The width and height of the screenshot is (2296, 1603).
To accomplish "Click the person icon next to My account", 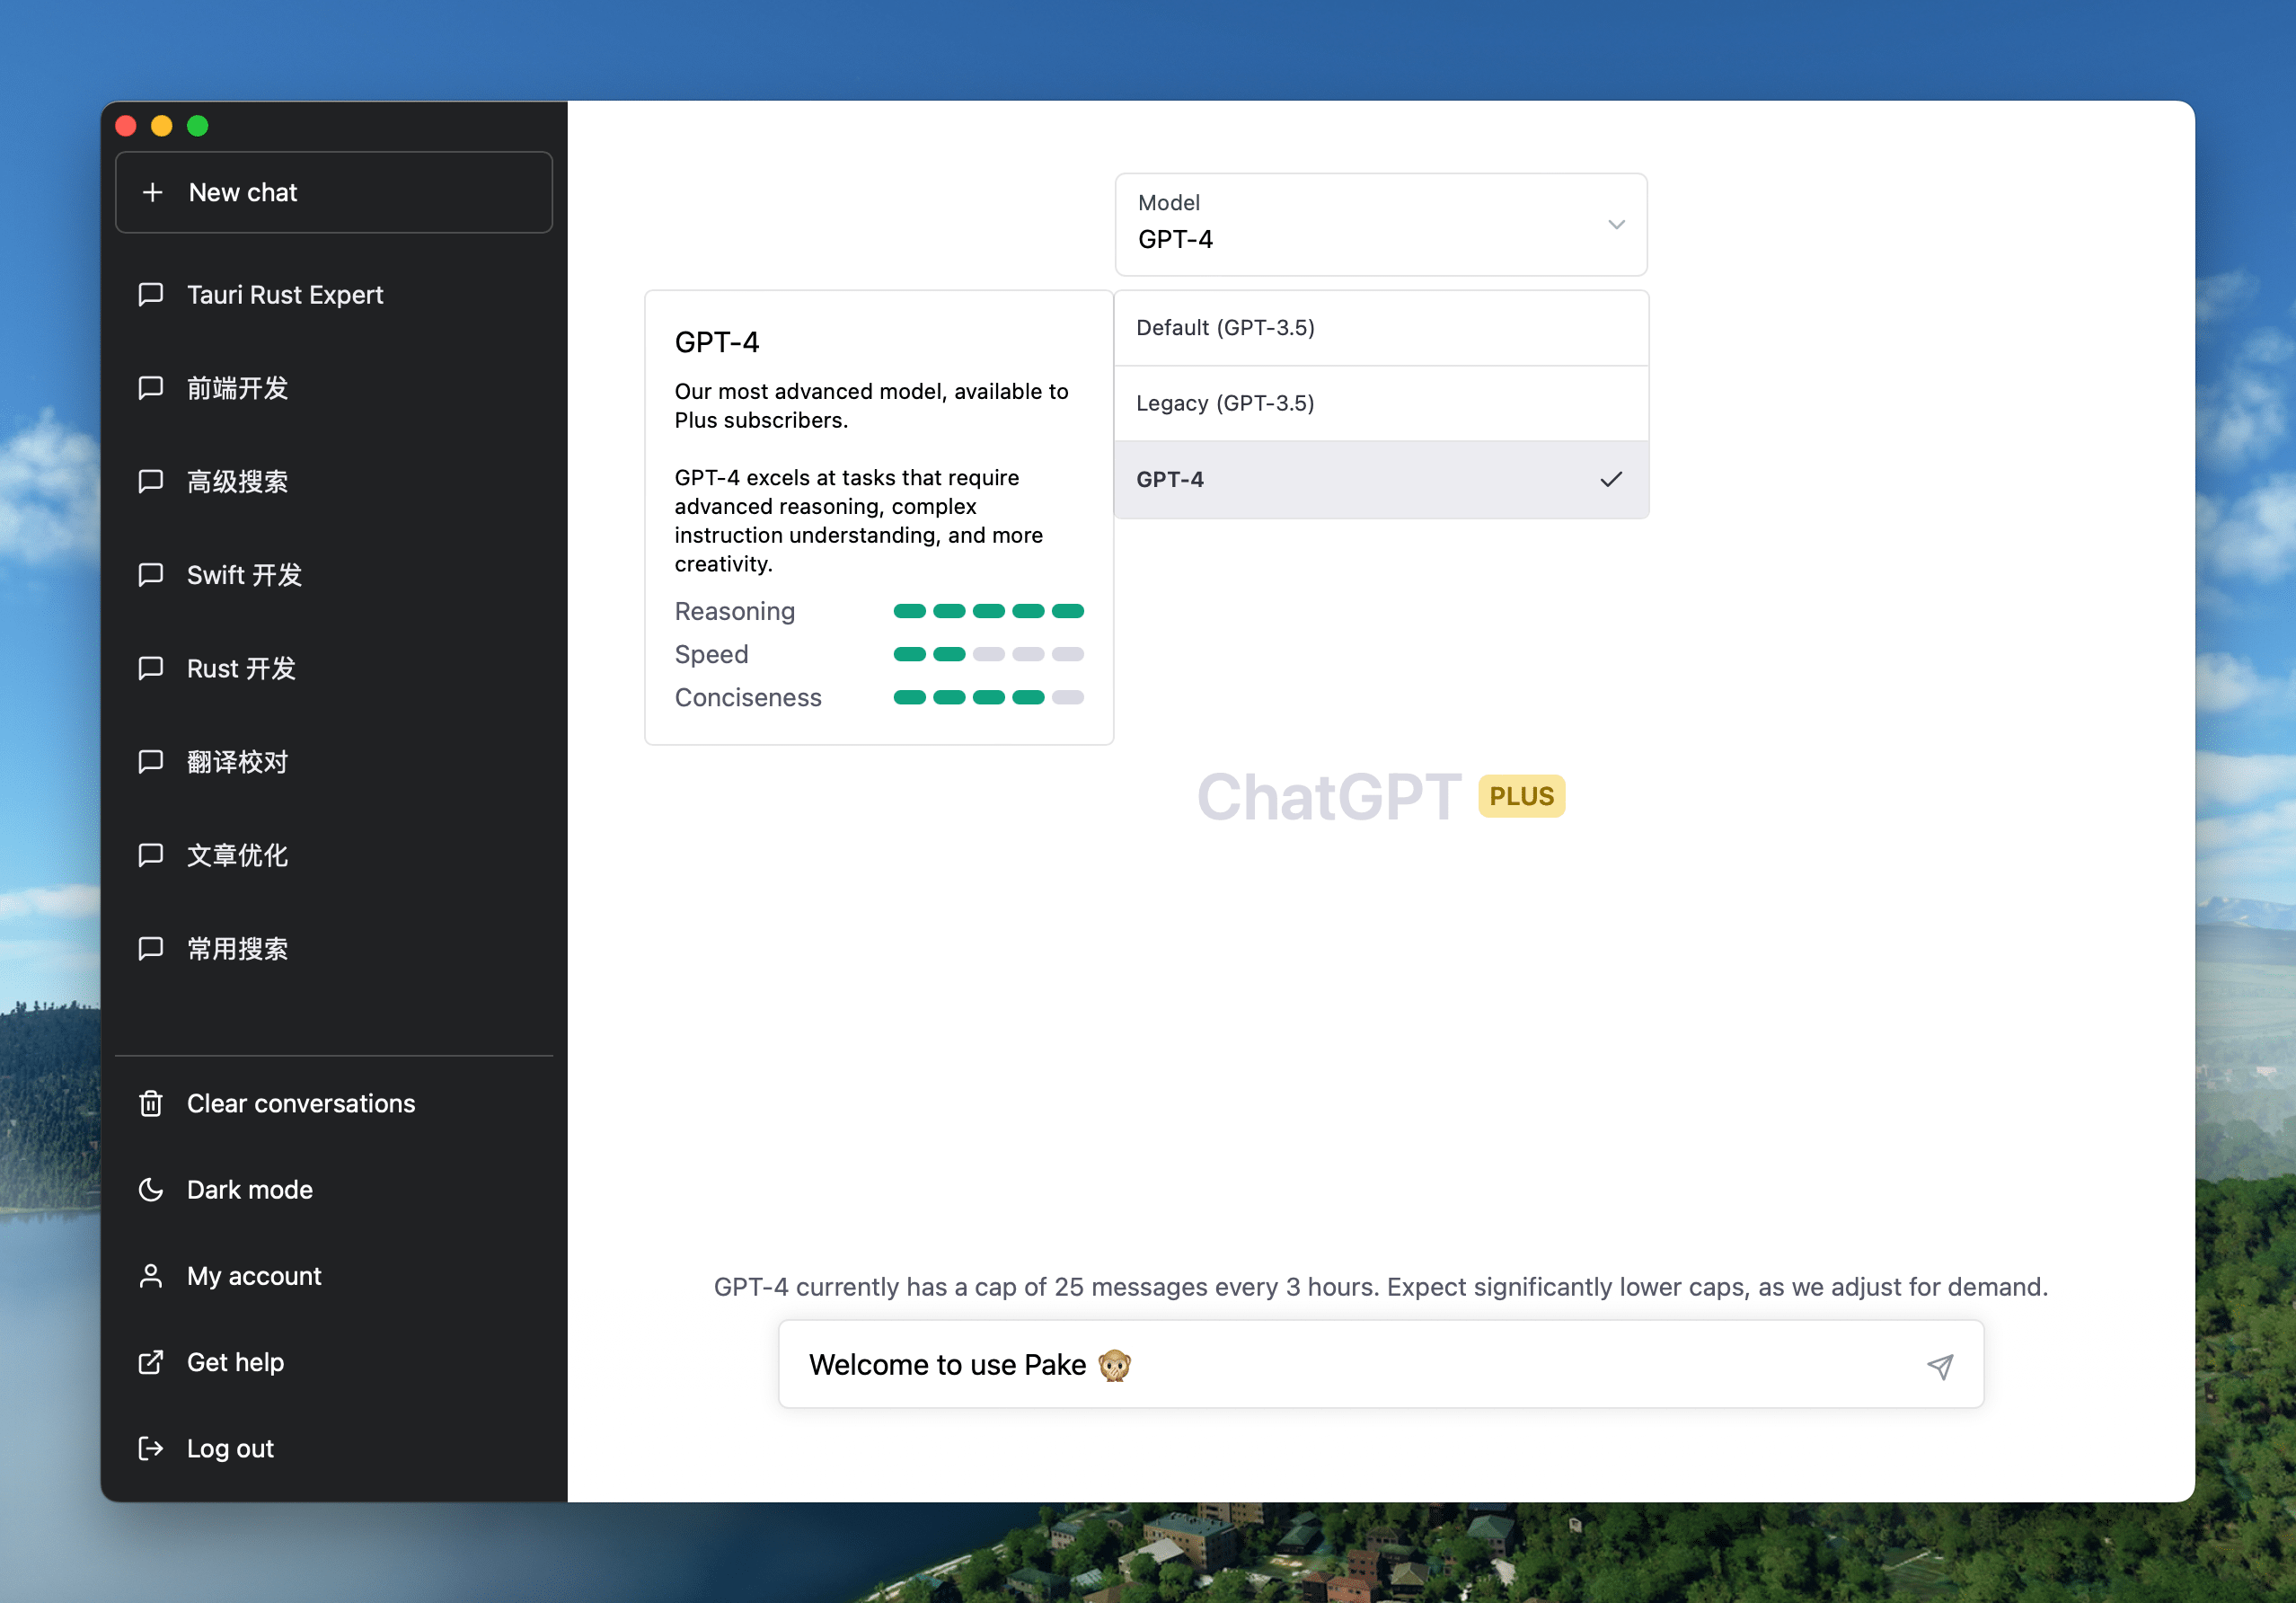I will pos(151,1276).
